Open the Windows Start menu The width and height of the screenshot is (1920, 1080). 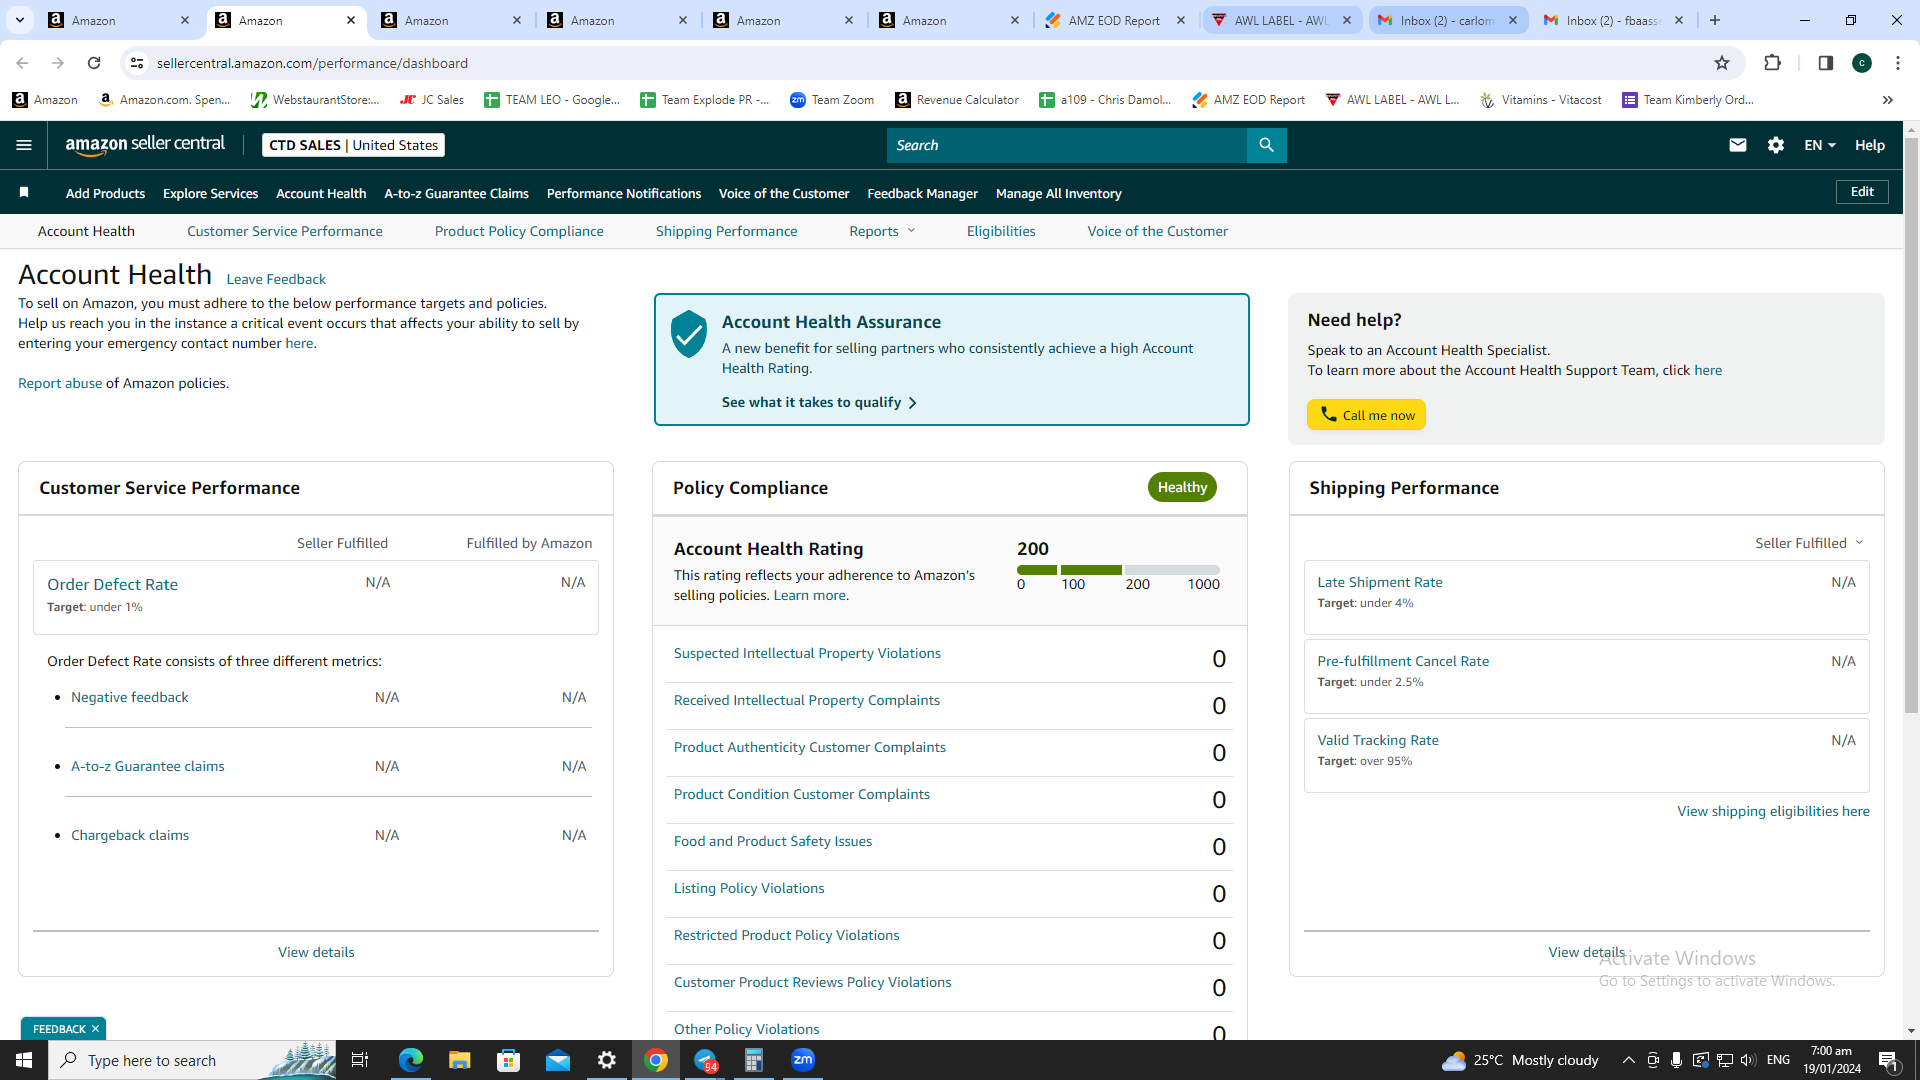point(24,1060)
